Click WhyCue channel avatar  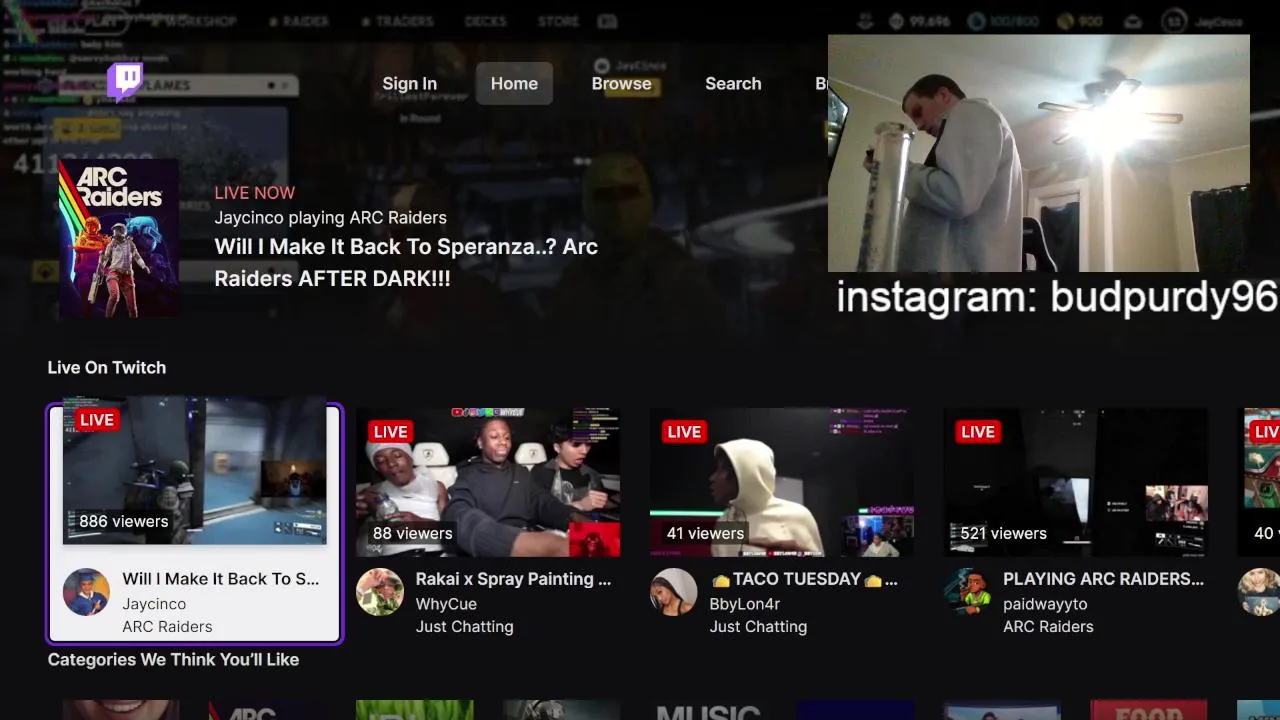[380, 592]
